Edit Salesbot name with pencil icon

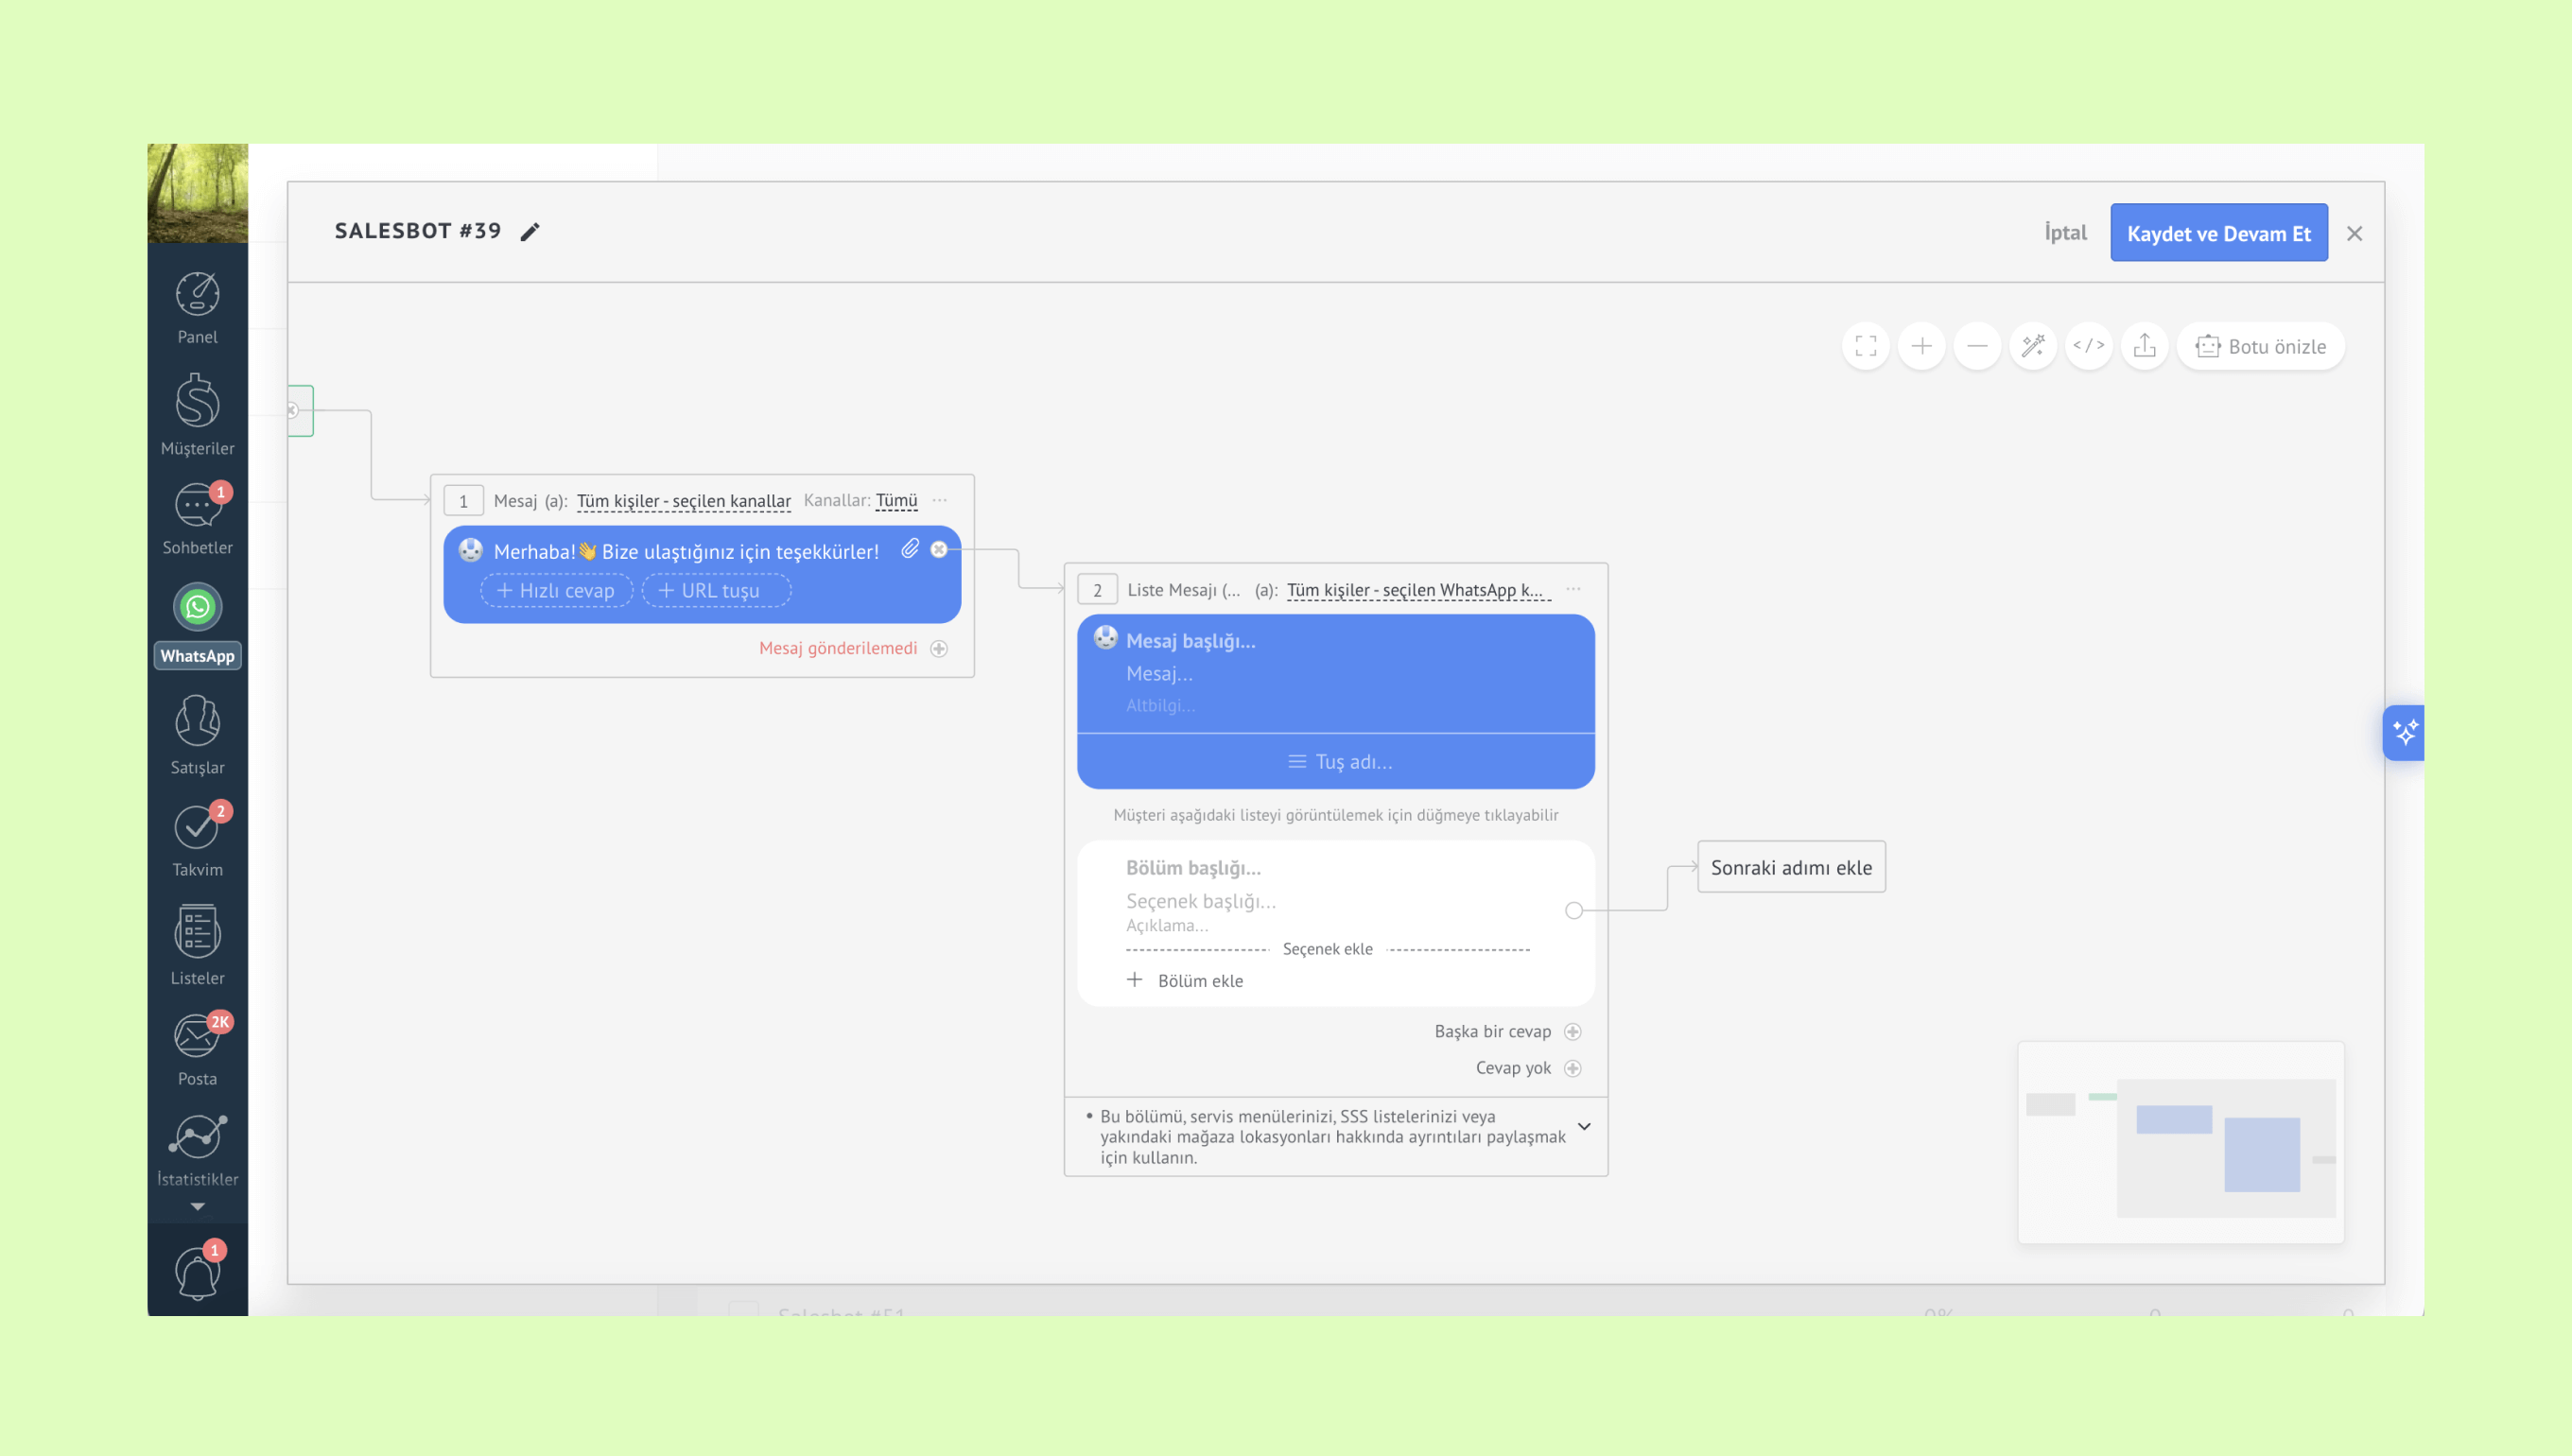(530, 232)
